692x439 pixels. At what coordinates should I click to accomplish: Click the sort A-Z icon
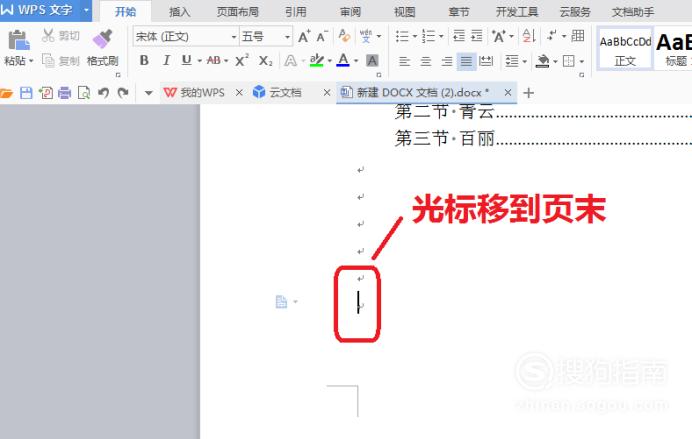point(529,36)
